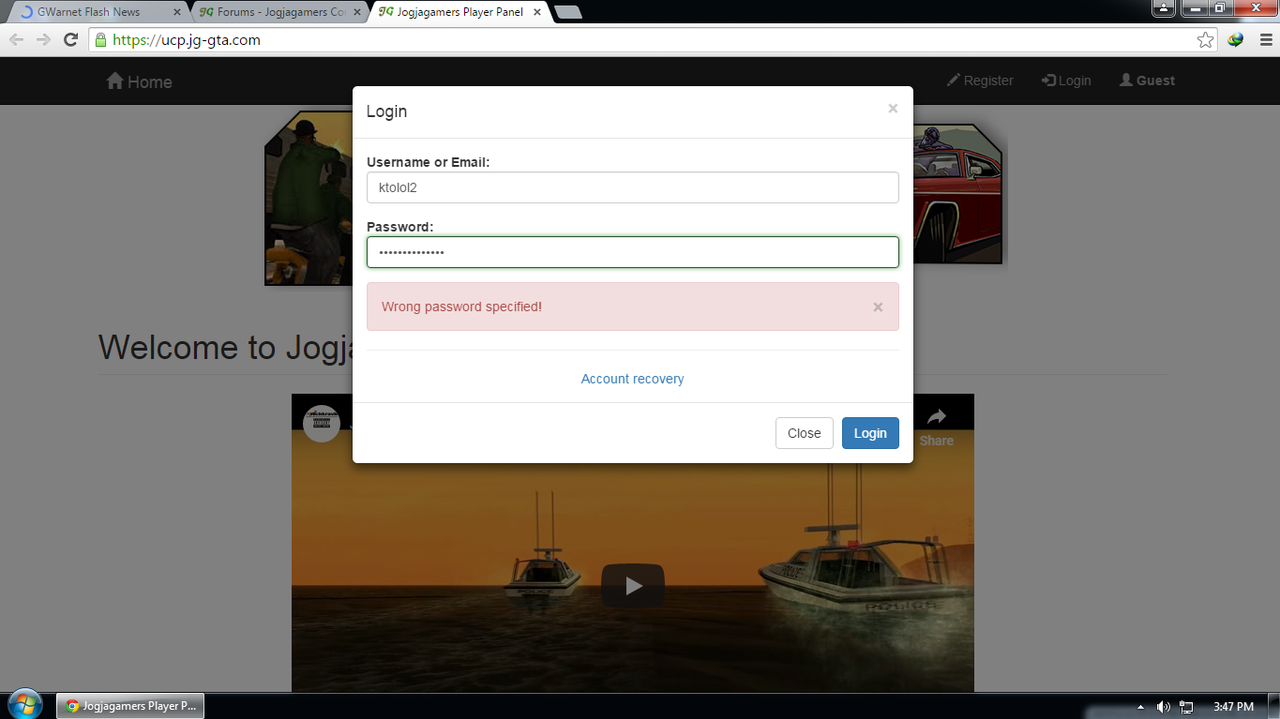Image resolution: width=1280 pixels, height=719 pixels.
Task: Dismiss the Wrong password alert
Action: click(878, 307)
